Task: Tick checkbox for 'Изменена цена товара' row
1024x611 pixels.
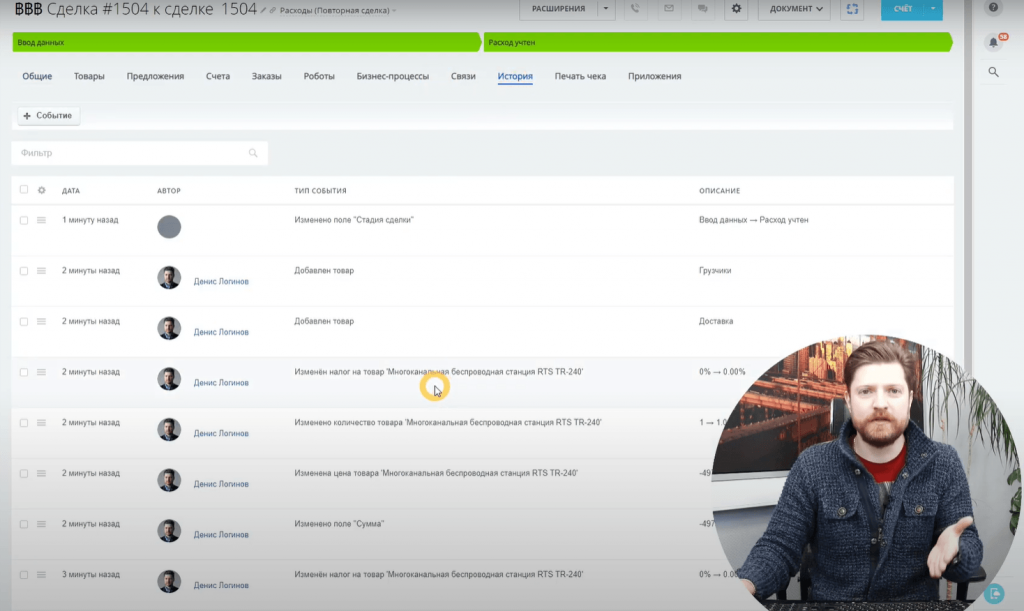Action: click(x=24, y=473)
